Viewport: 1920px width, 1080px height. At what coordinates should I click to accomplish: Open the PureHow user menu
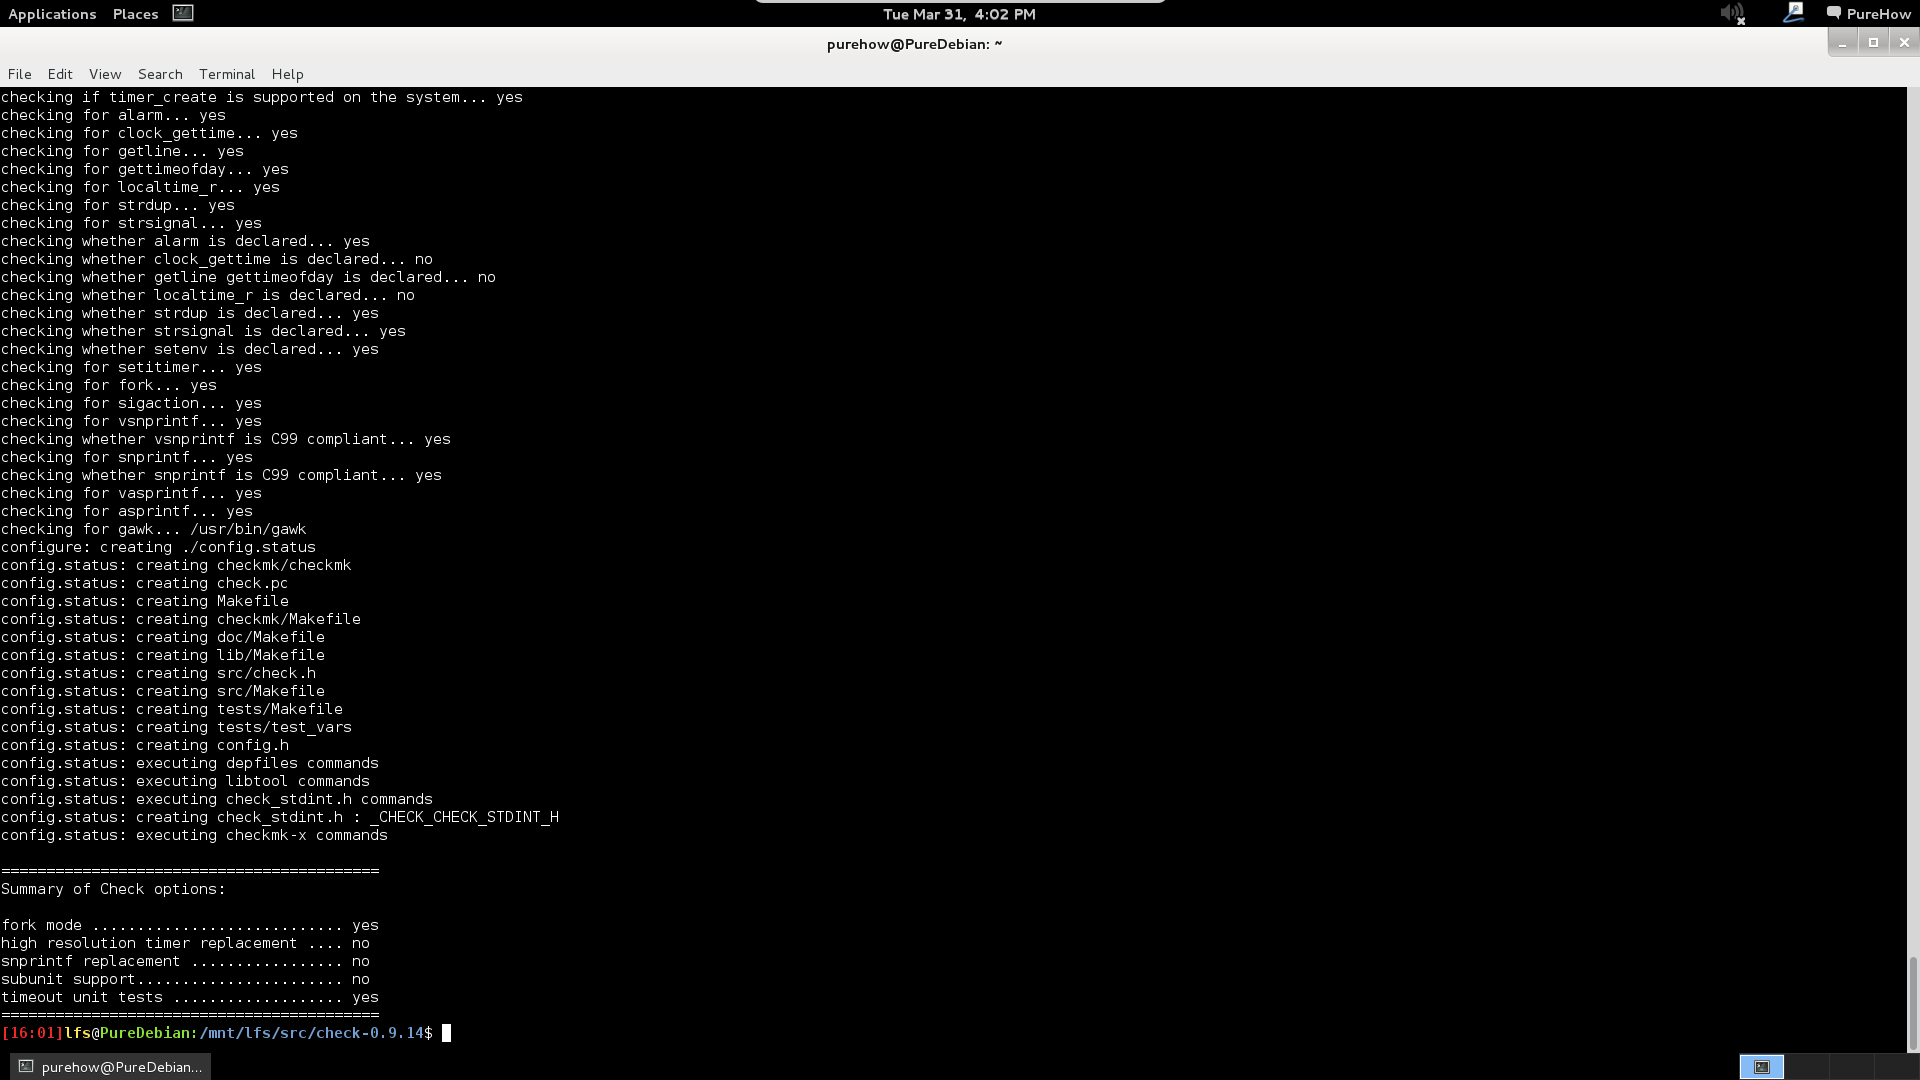(x=1878, y=14)
